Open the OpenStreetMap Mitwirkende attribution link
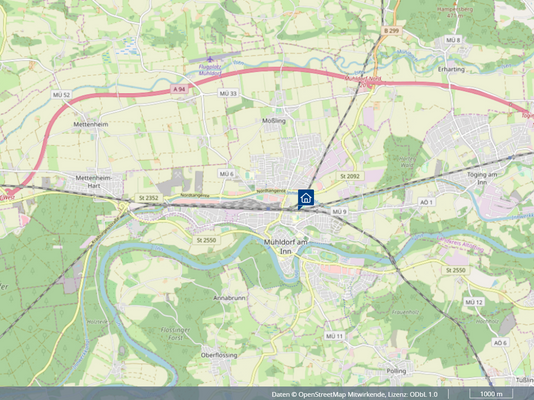Image resolution: width=534 pixels, height=400 pixels. [x=342, y=394]
